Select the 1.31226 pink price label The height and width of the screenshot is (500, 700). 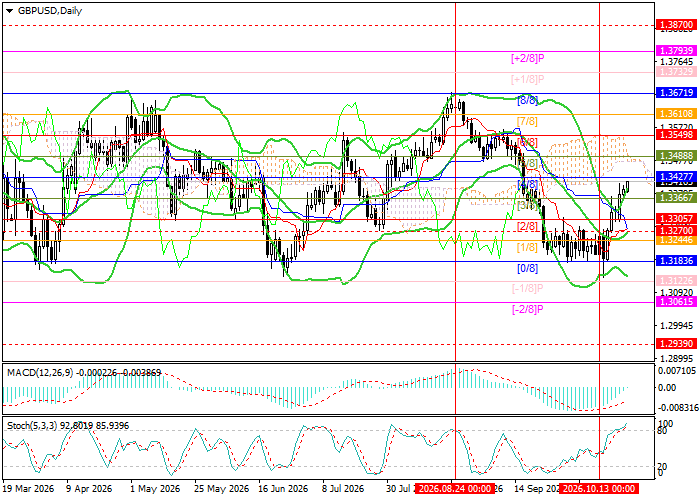677,281
